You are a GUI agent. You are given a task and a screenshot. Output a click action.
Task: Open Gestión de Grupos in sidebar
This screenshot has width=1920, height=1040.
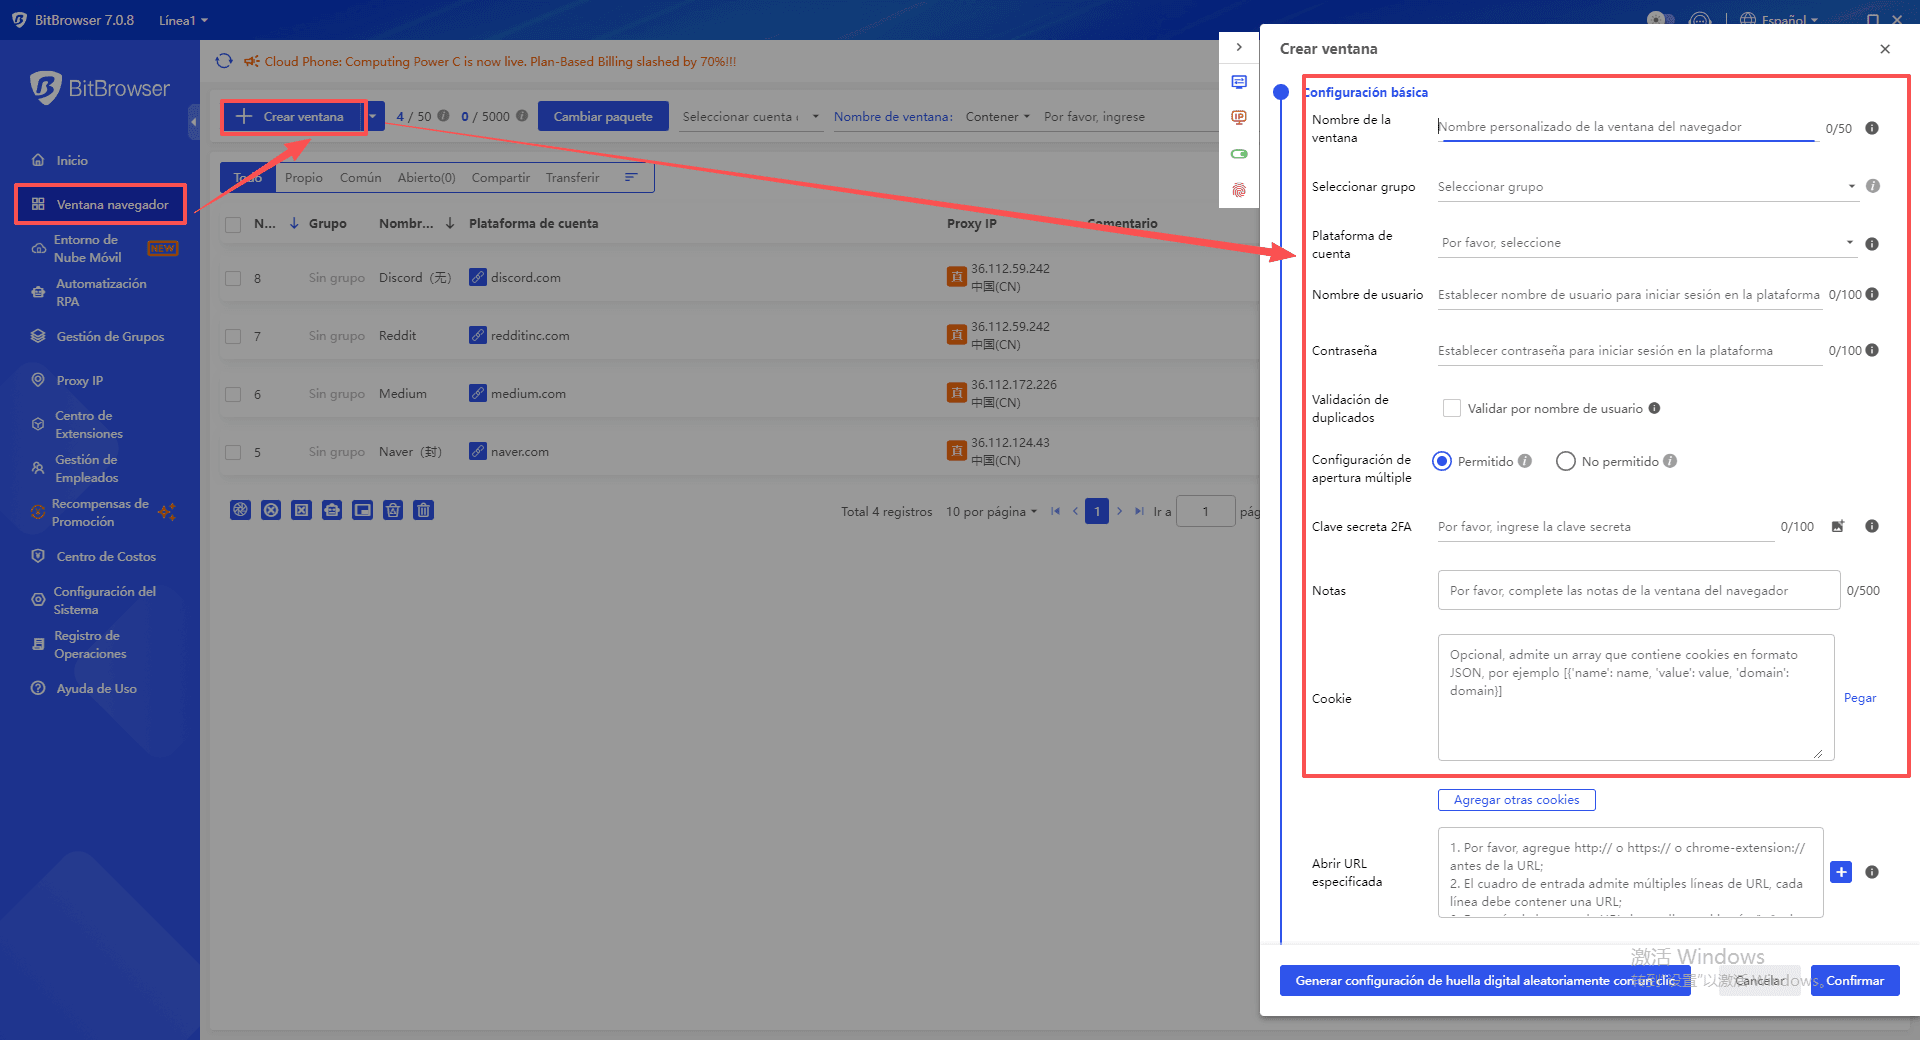110,337
